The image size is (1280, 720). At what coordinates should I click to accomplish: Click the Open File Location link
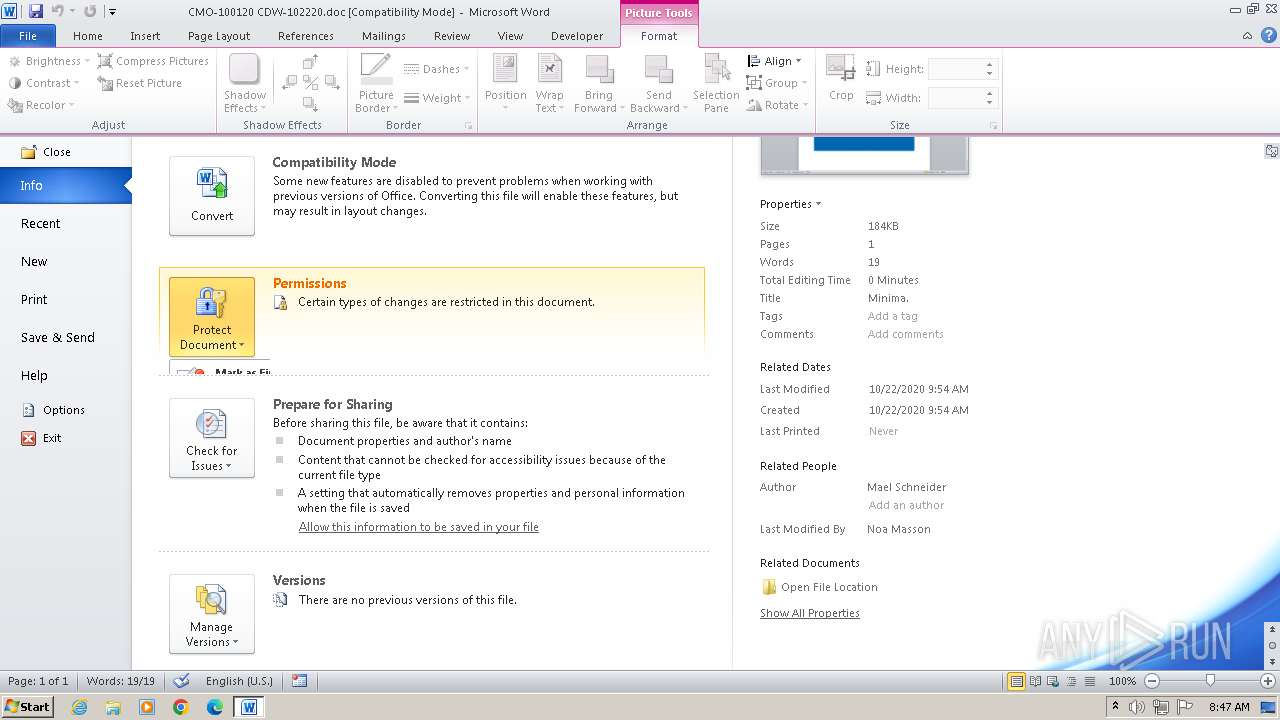tap(829, 587)
